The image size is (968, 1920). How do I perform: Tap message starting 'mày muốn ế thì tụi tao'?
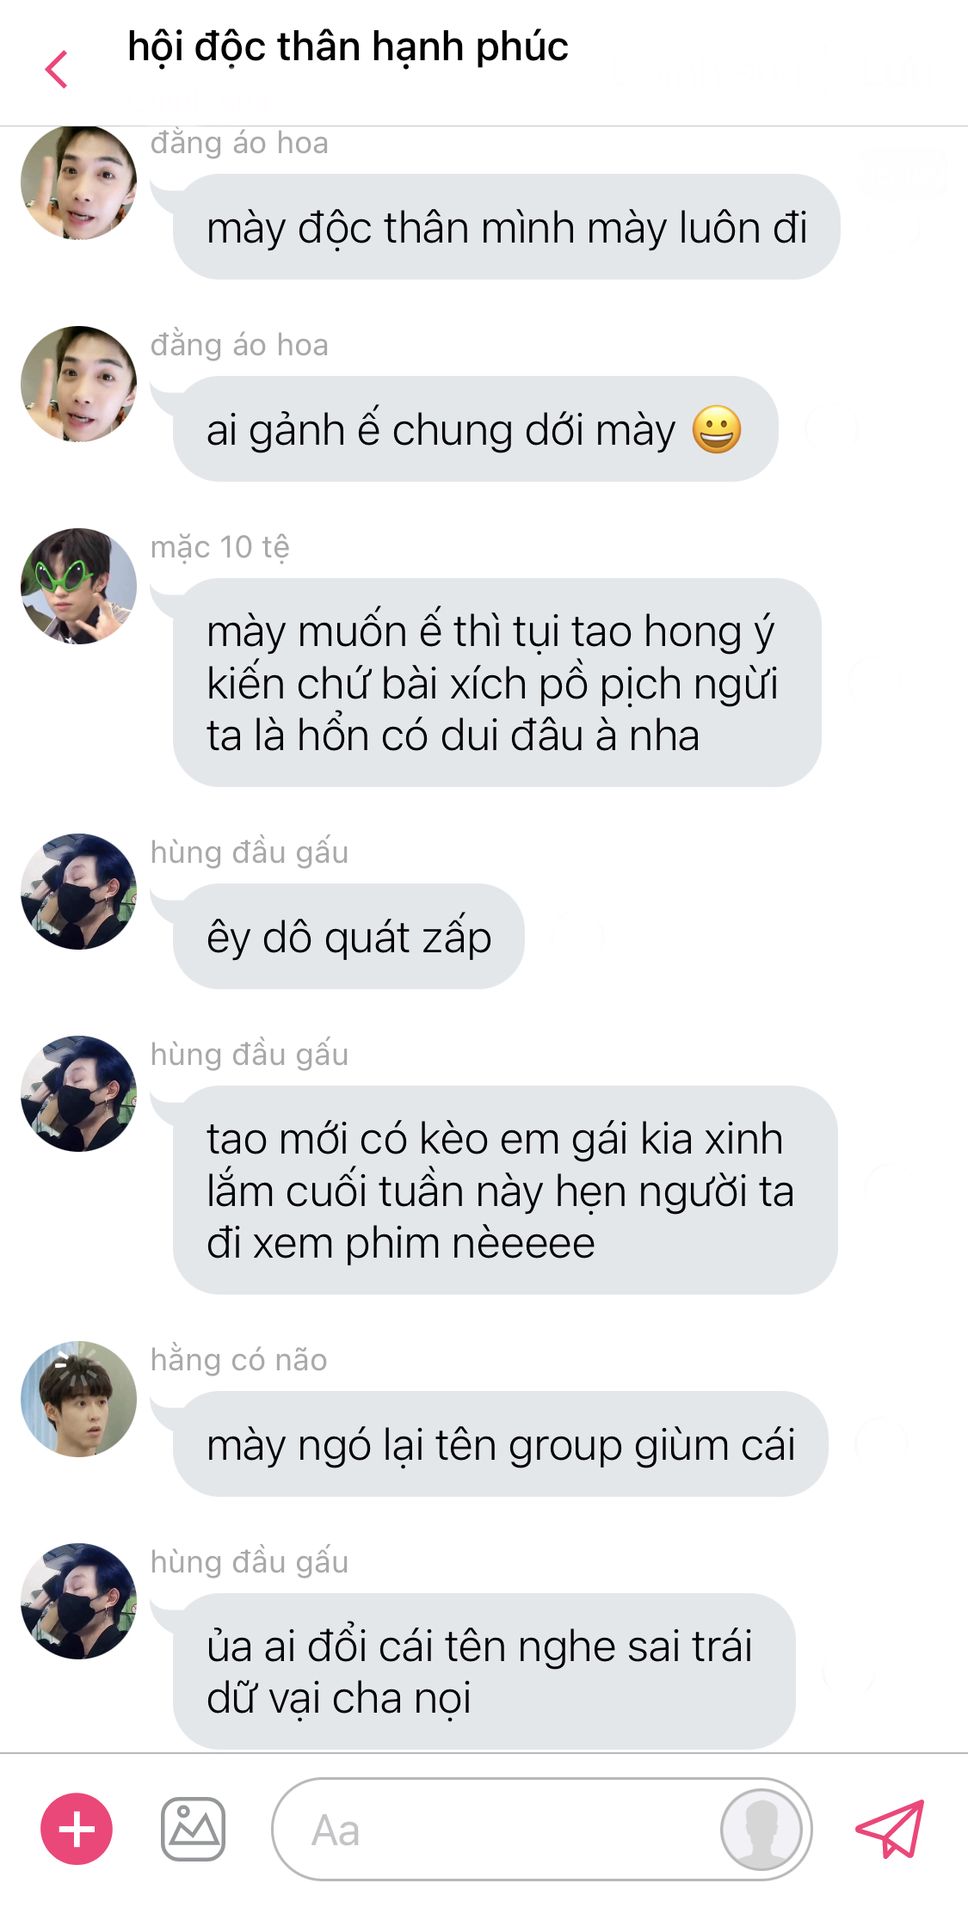[497, 682]
